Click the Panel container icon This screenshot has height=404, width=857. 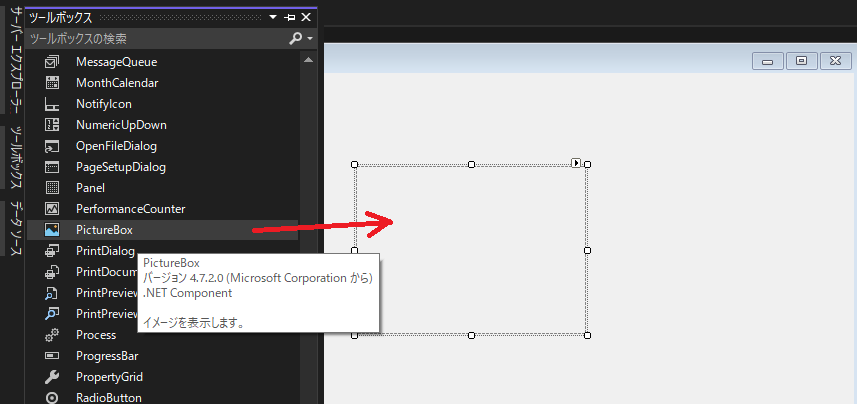[x=52, y=188]
